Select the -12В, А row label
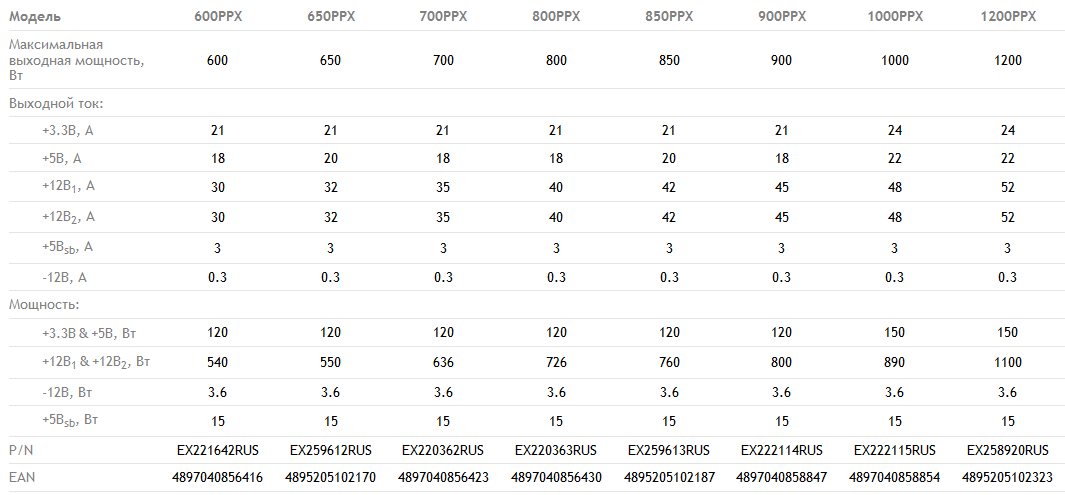The height and width of the screenshot is (495, 1065). tap(66, 277)
